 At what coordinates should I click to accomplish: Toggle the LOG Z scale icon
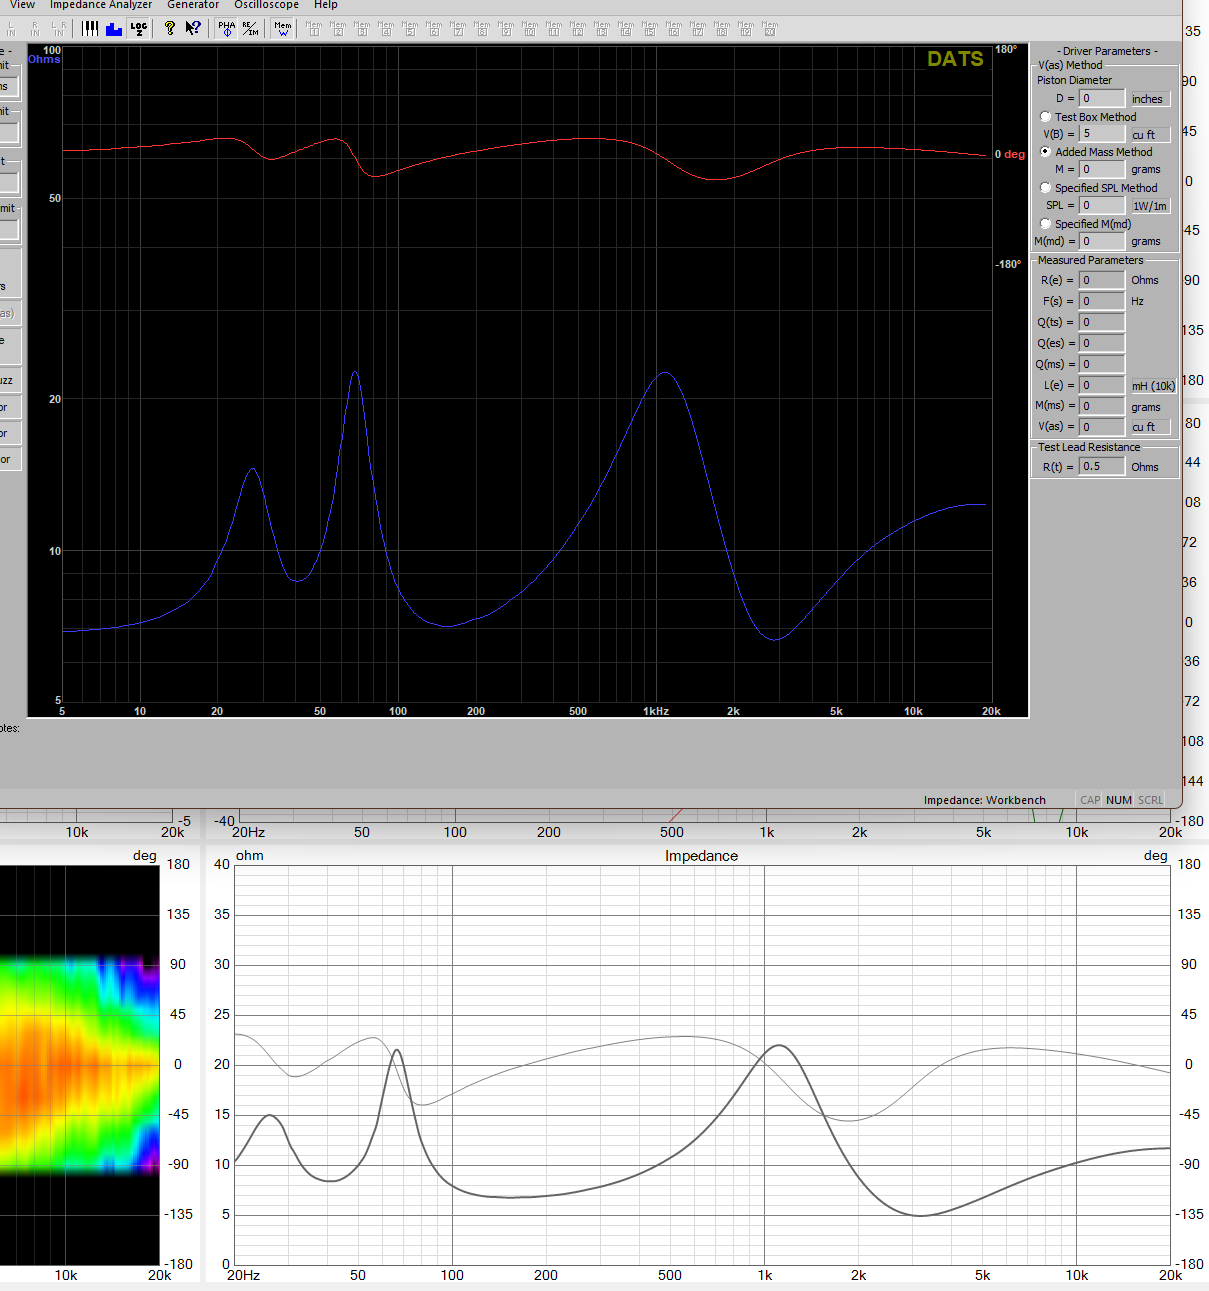tap(139, 29)
